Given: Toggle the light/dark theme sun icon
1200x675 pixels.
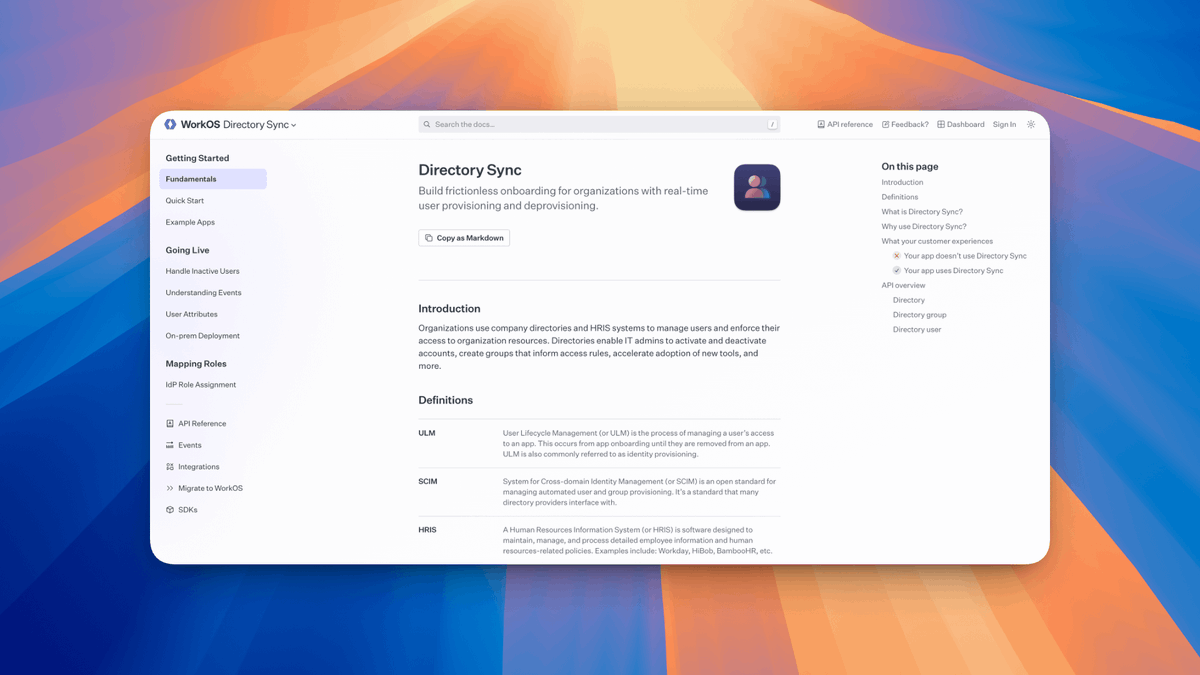Looking at the screenshot, I should [1031, 125].
